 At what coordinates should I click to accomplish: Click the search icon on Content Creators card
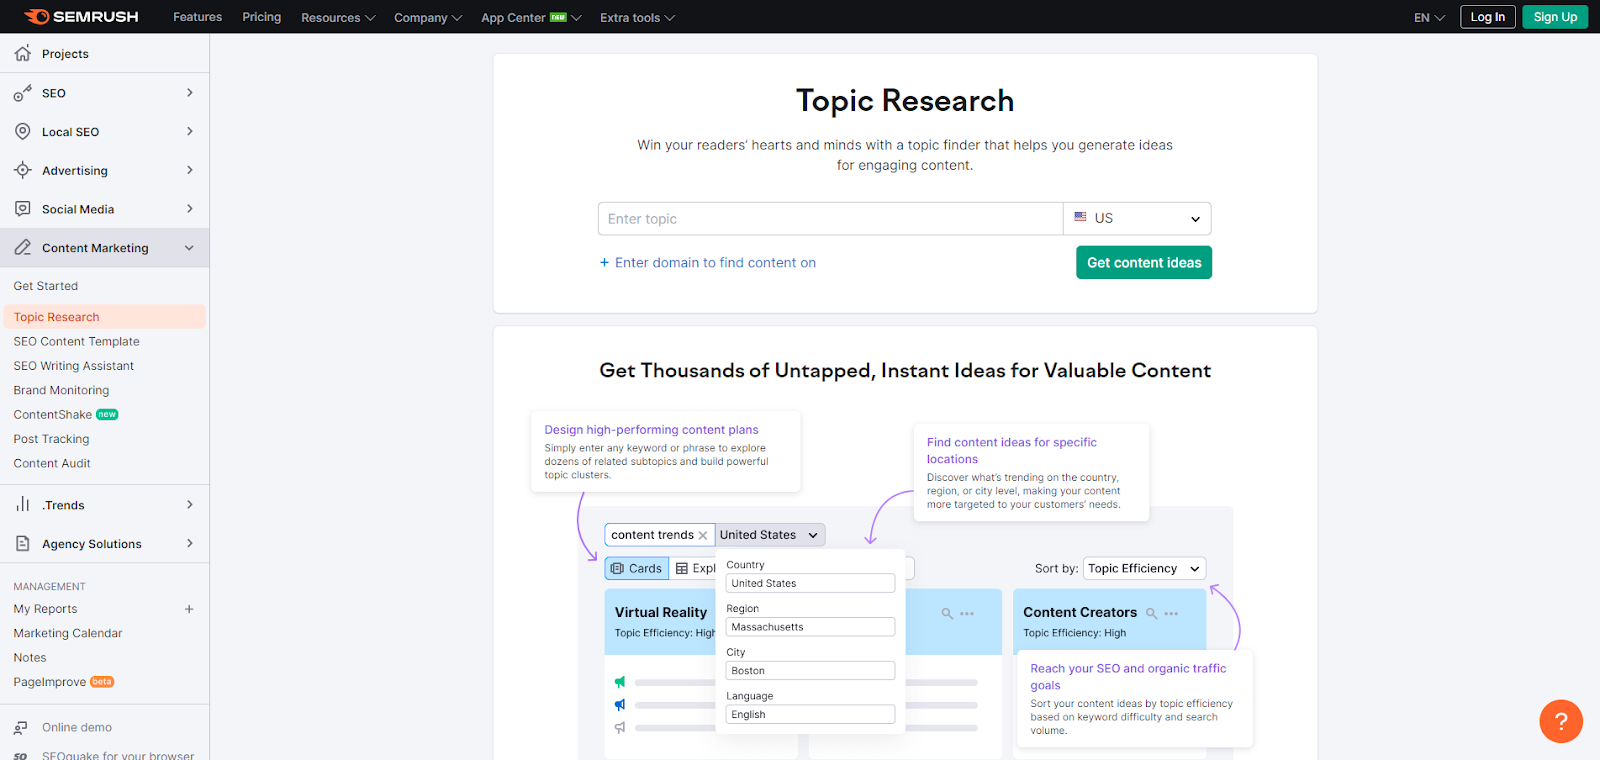tap(1152, 613)
